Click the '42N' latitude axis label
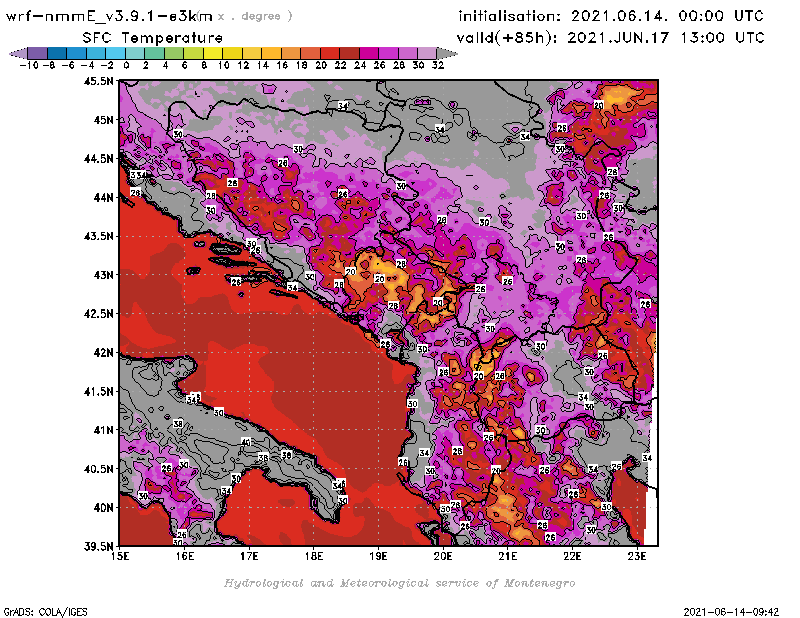 [103, 353]
